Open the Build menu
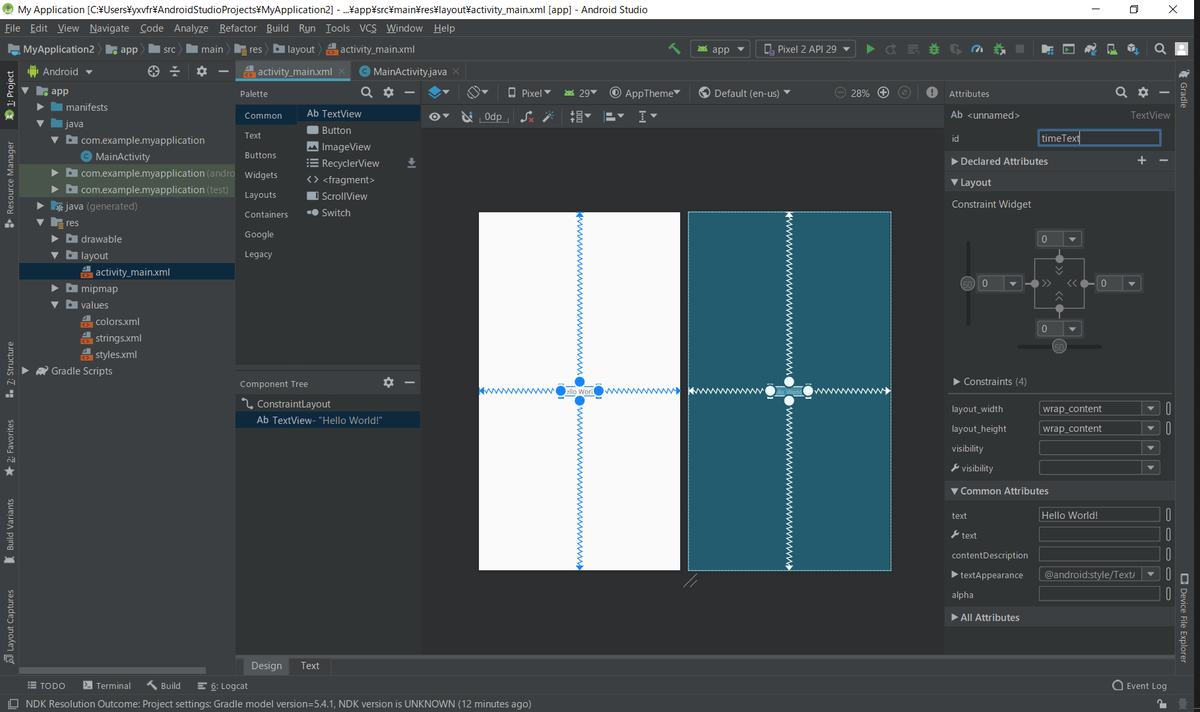Image resolution: width=1200 pixels, height=712 pixels. (277, 28)
